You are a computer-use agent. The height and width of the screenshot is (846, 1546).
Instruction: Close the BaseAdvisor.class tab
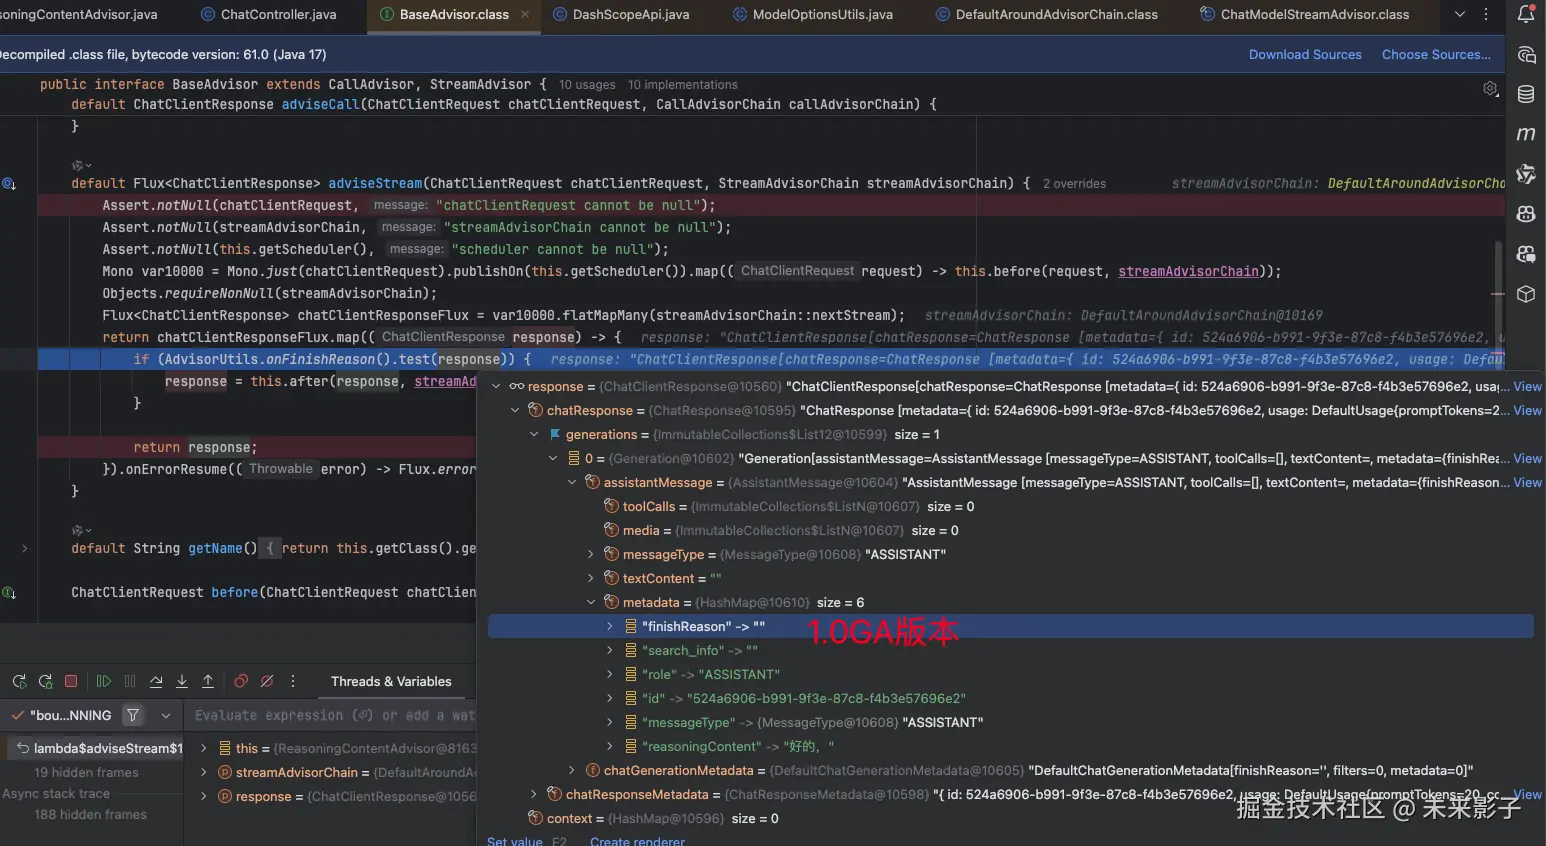(x=525, y=15)
